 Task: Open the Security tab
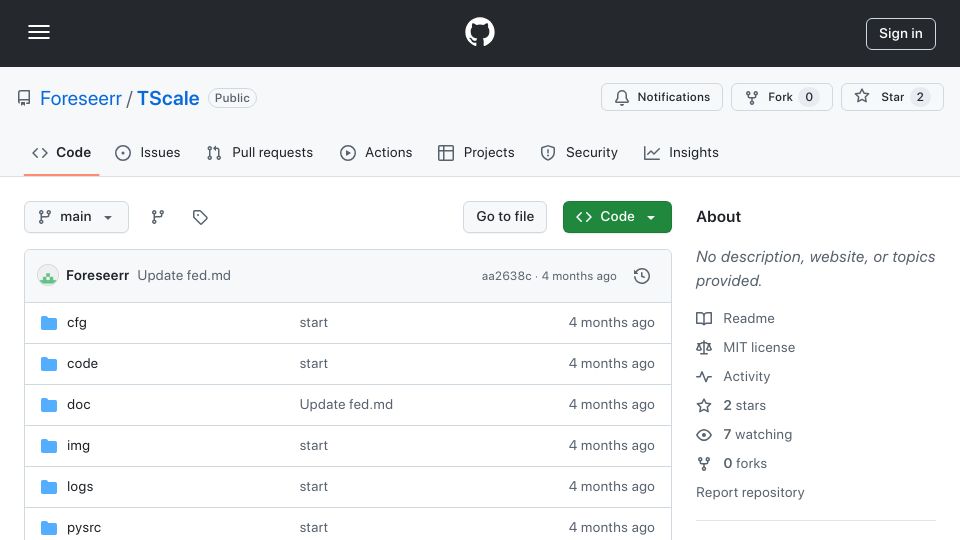click(579, 152)
